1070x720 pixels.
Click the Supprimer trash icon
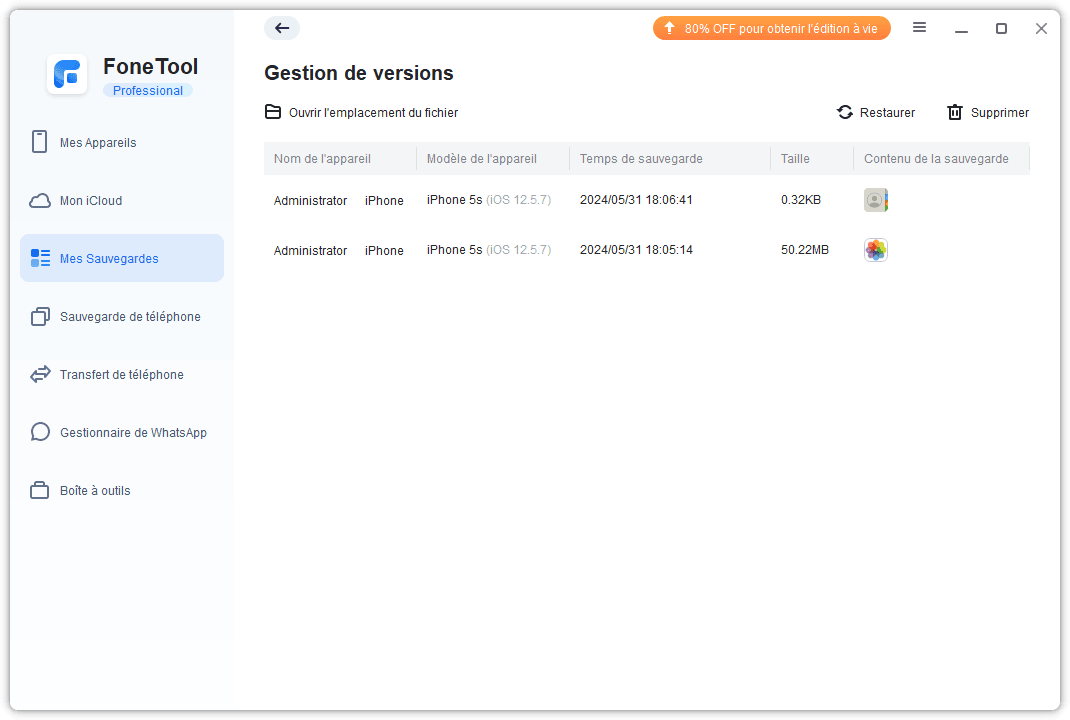click(955, 113)
